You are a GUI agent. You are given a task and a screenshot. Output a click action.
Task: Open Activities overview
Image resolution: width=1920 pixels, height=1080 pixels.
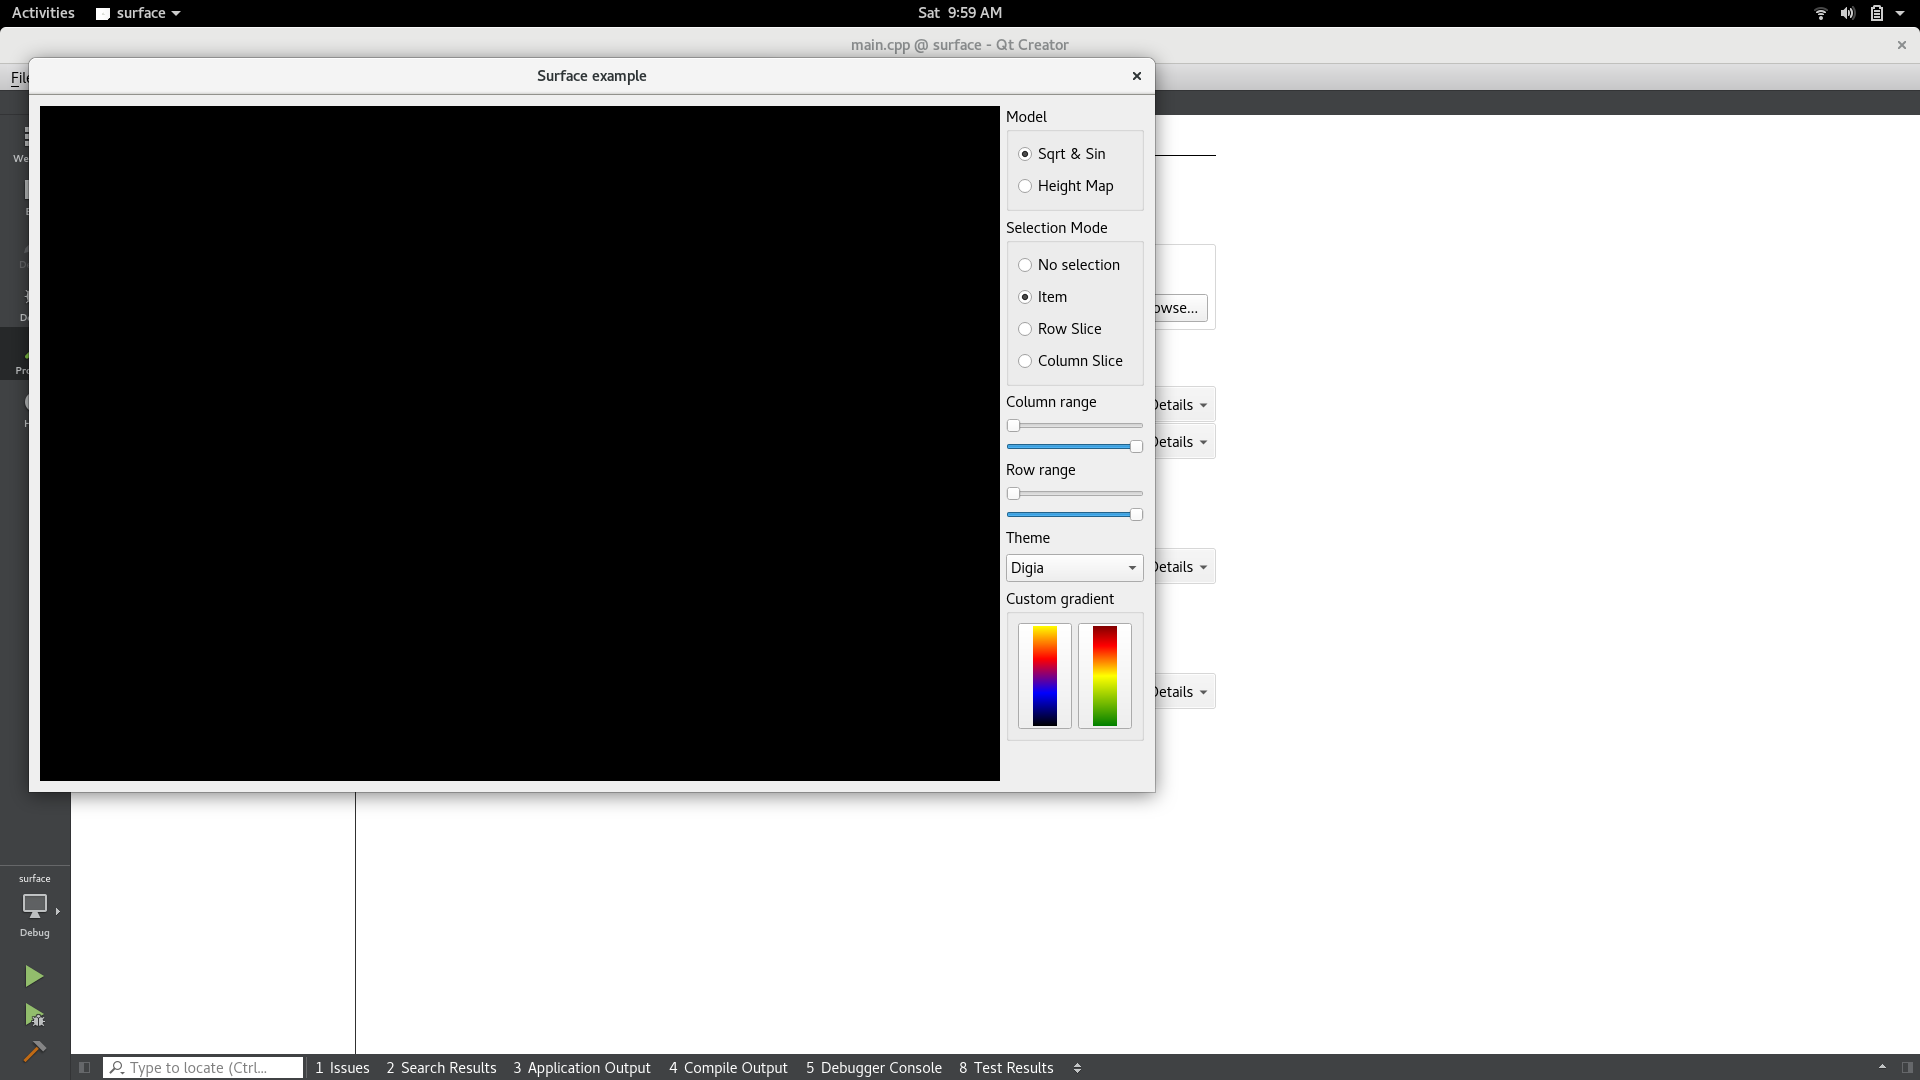click(x=43, y=13)
